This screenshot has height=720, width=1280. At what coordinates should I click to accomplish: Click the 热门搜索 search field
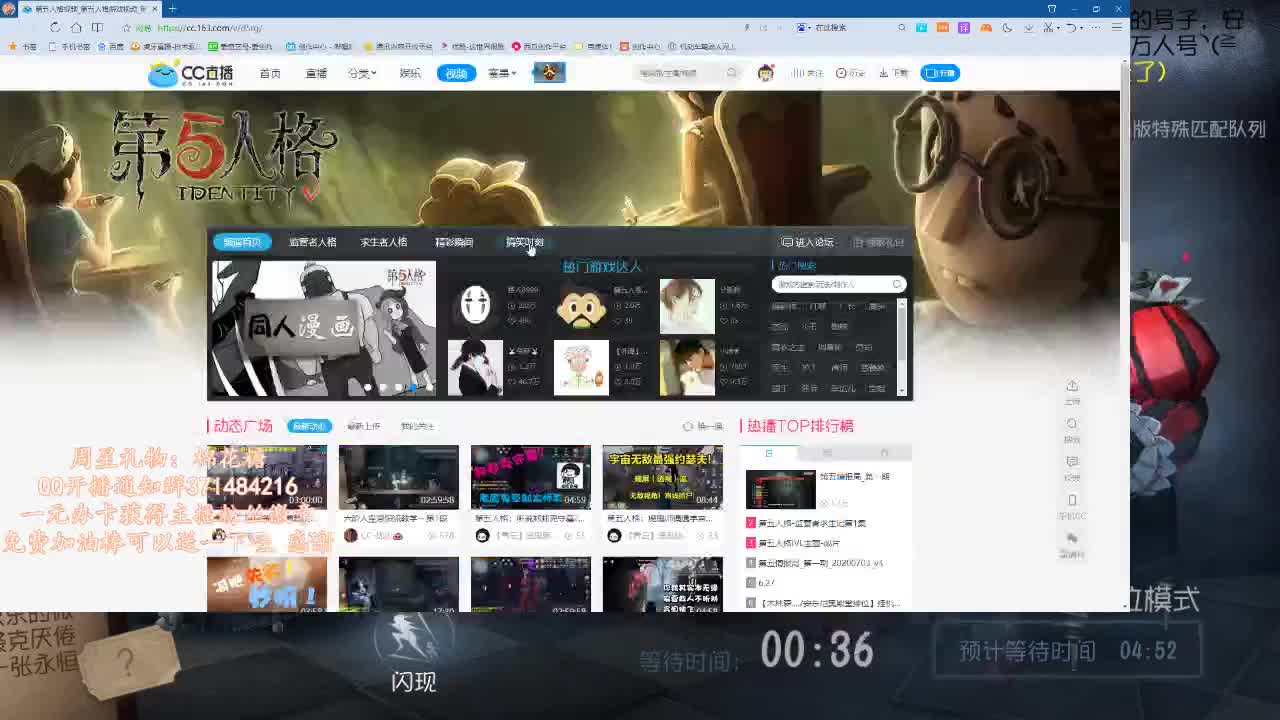[838, 284]
